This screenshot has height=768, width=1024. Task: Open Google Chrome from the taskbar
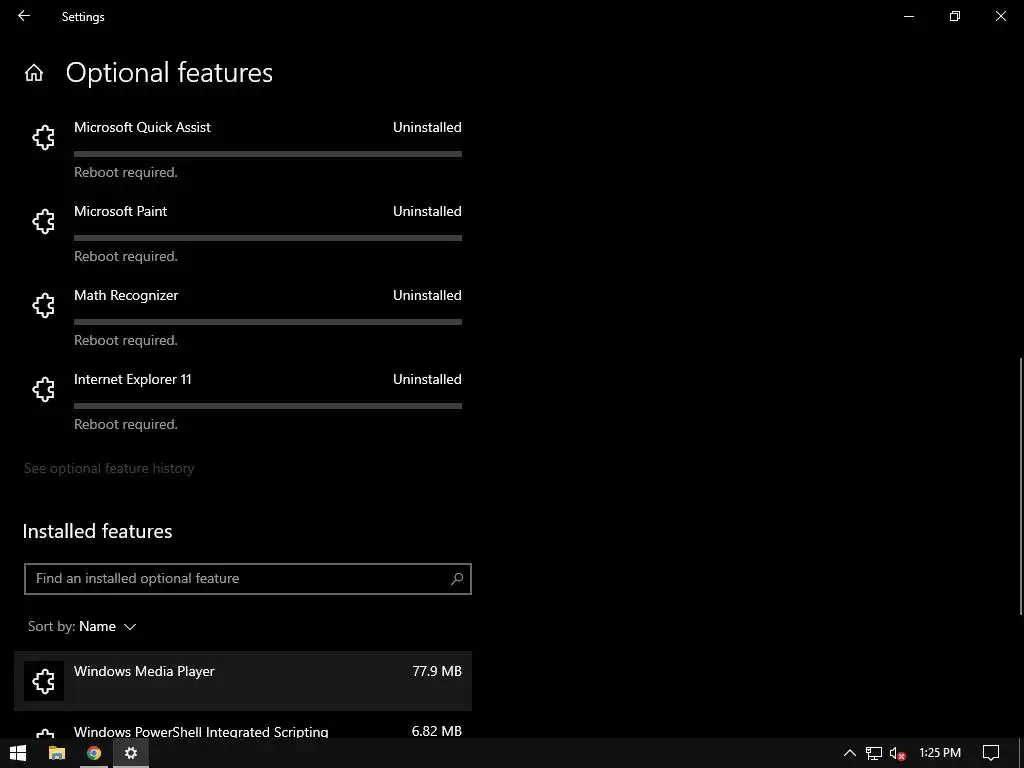(94, 753)
